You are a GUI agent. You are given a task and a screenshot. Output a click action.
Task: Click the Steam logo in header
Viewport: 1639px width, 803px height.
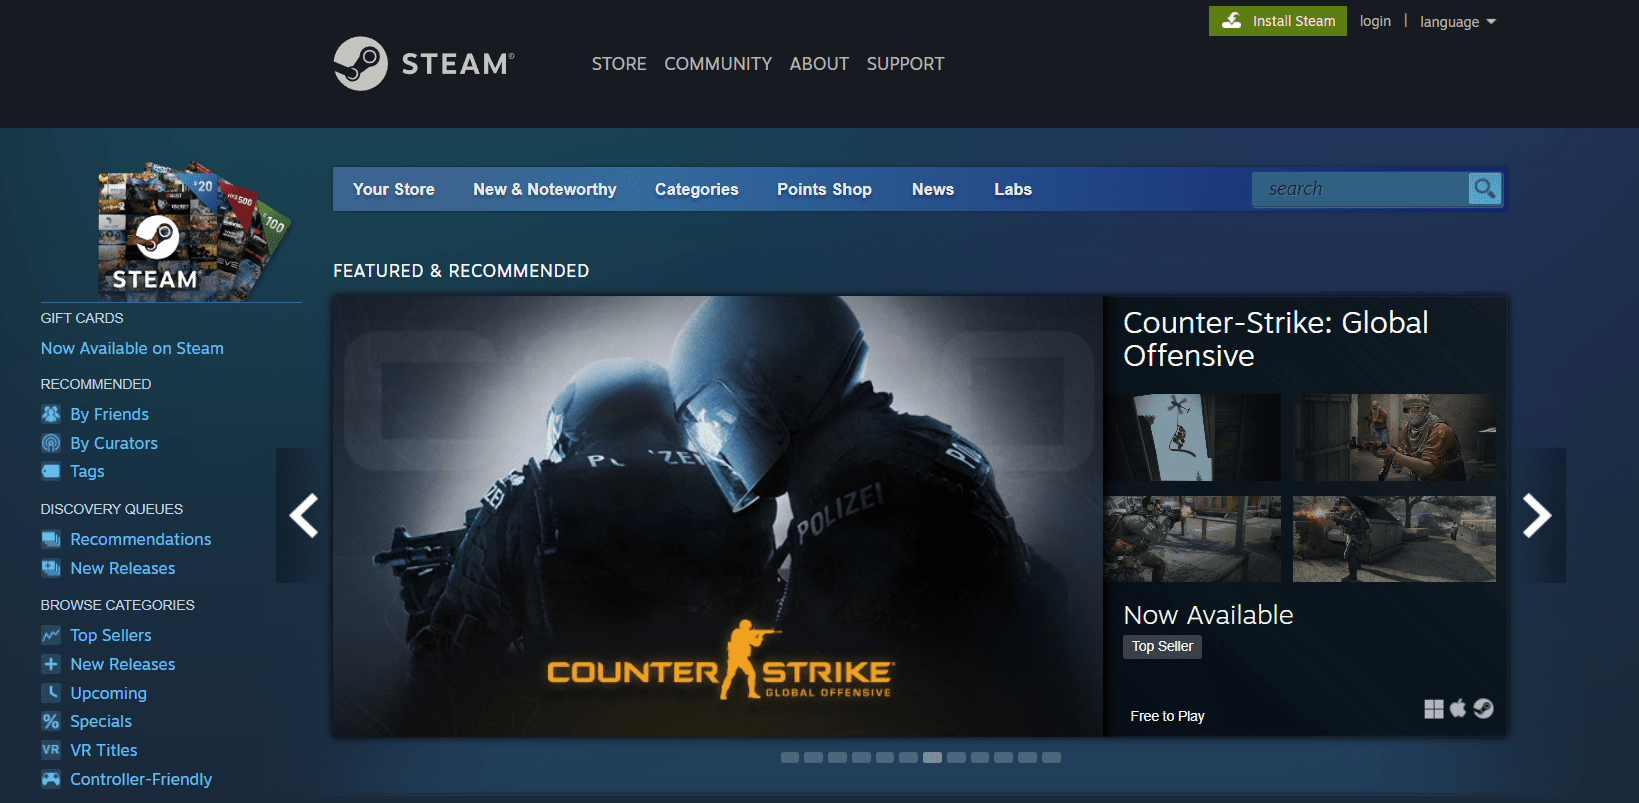[x=424, y=64]
